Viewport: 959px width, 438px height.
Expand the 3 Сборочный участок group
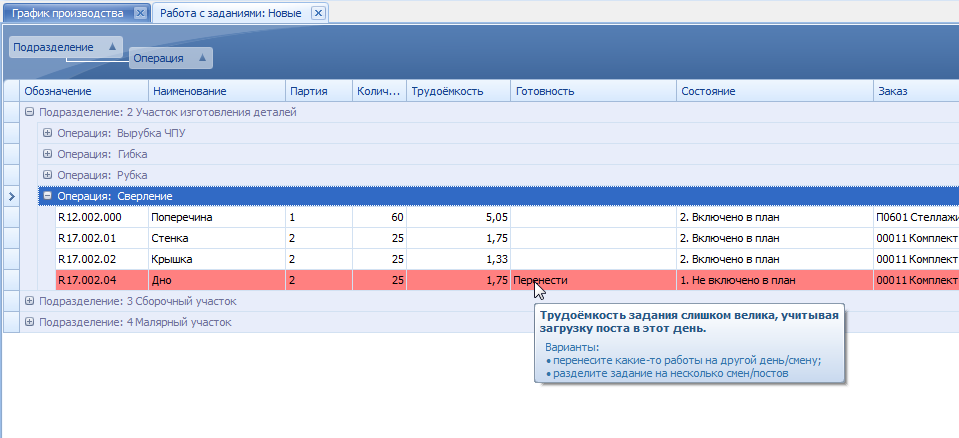29,301
